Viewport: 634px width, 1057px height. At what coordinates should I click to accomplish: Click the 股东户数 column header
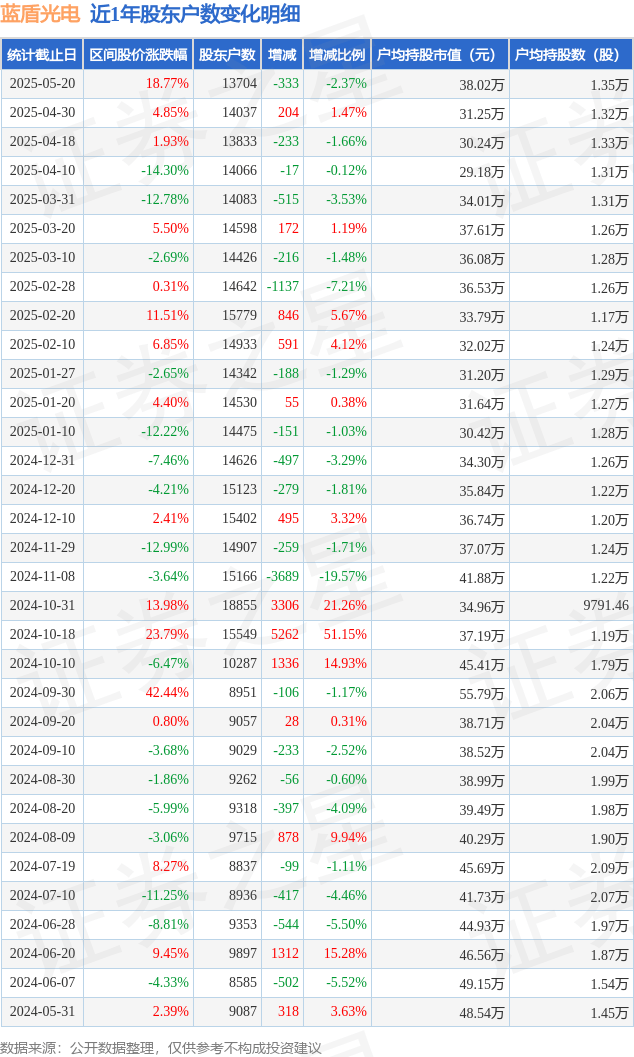[x=227, y=55]
